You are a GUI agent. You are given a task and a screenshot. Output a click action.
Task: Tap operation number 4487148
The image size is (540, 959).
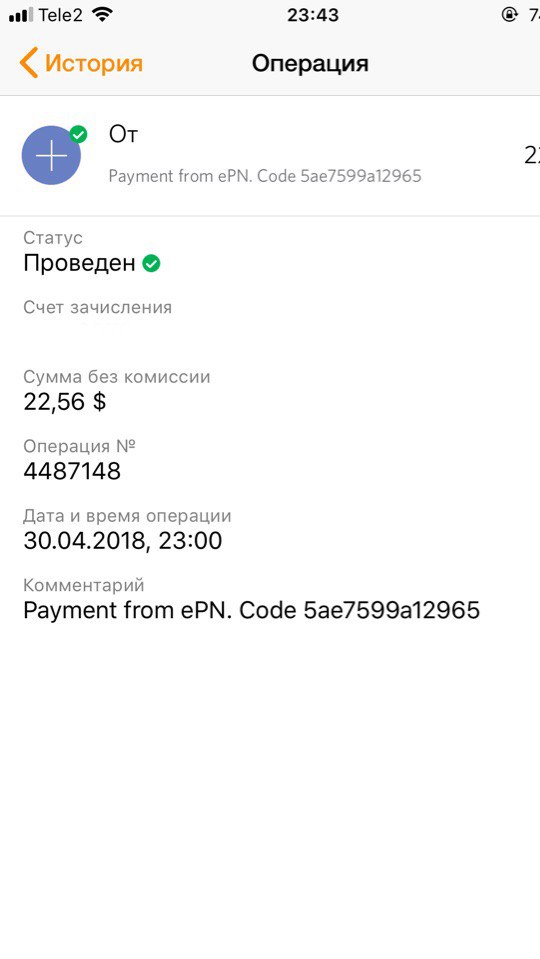(72, 471)
